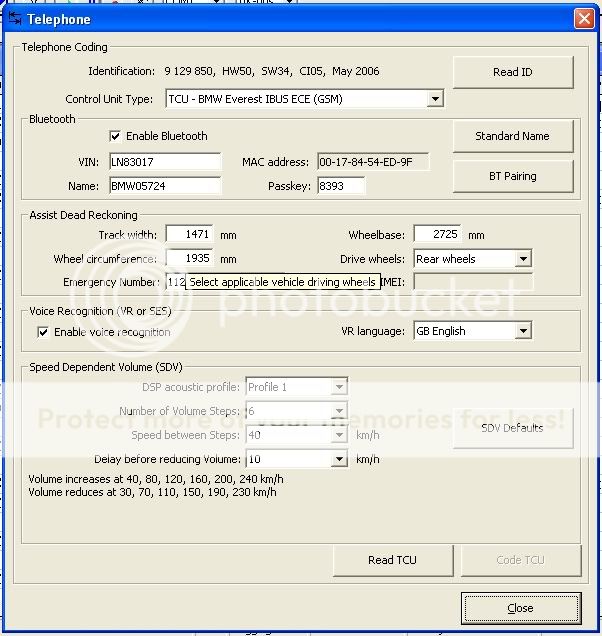This screenshot has height=636, width=602.
Task: Click into the VIN input field
Action: point(164,162)
